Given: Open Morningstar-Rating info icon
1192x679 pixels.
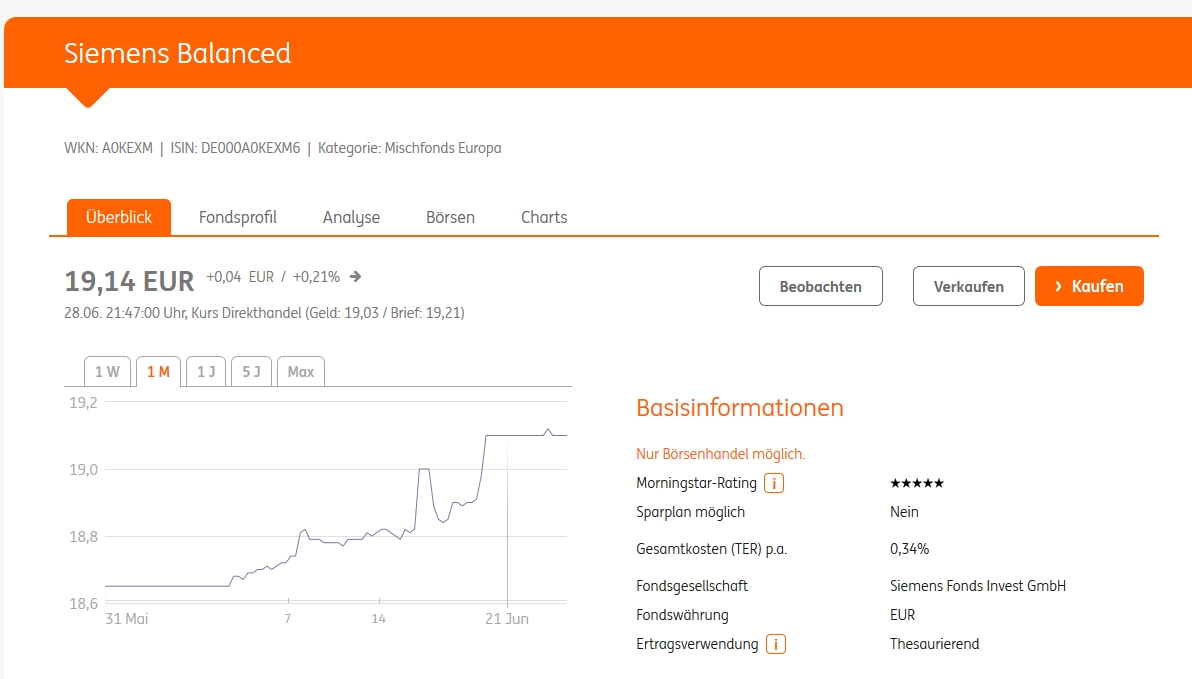Looking at the screenshot, I should pyautogui.click(x=773, y=484).
